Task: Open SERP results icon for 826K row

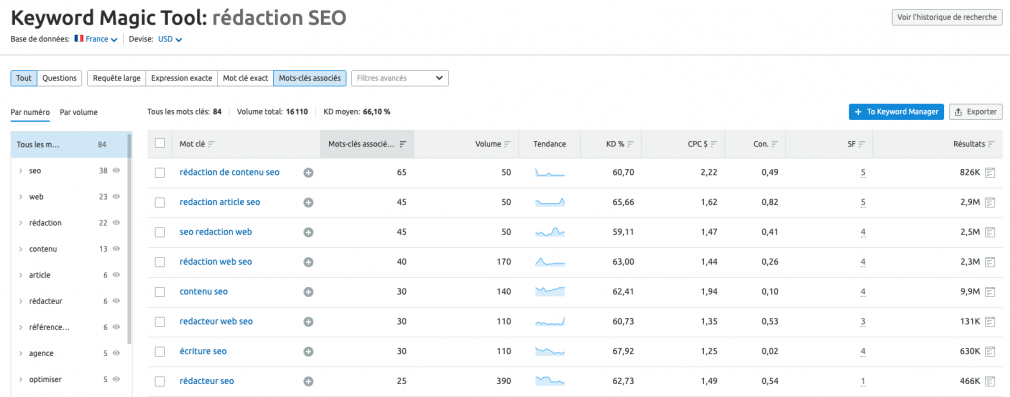Action: coord(991,173)
